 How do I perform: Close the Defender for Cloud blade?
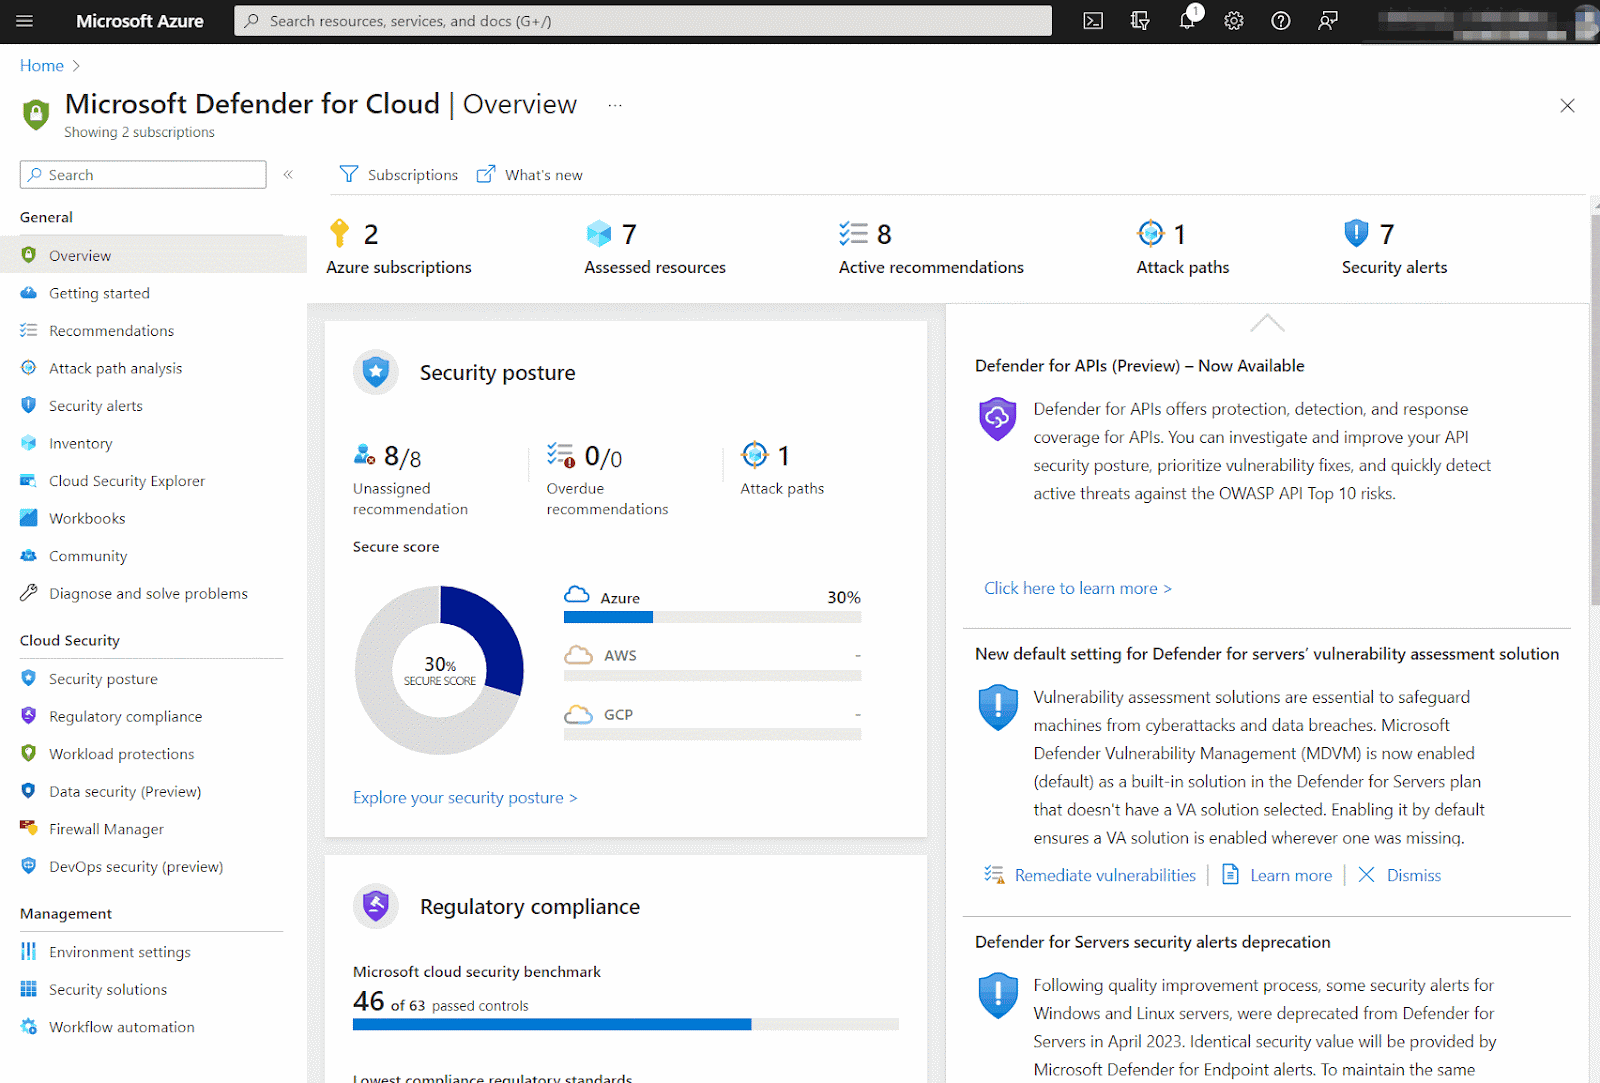pos(1567,105)
